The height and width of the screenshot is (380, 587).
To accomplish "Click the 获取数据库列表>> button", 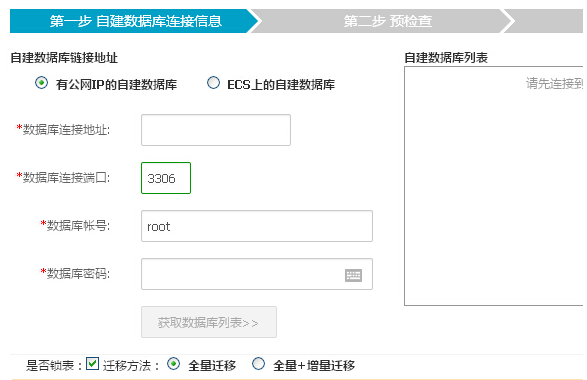I will [209, 322].
